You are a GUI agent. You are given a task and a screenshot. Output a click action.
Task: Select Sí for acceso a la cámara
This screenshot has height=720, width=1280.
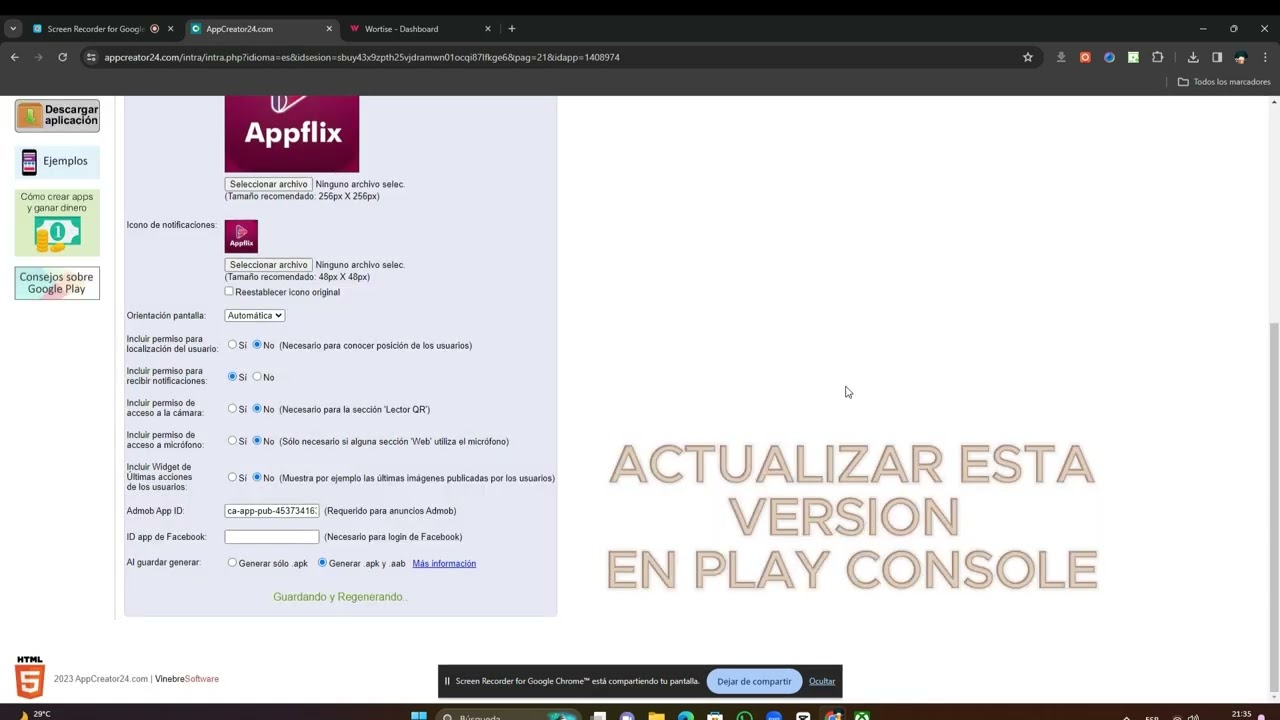(x=232, y=409)
